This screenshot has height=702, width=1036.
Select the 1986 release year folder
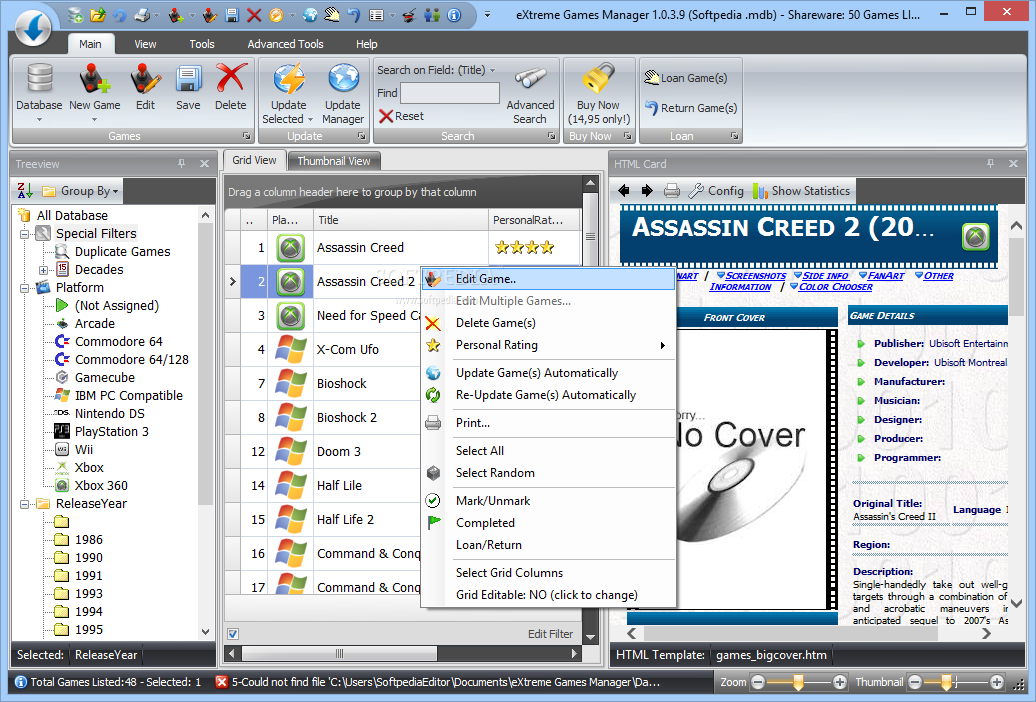(x=89, y=540)
